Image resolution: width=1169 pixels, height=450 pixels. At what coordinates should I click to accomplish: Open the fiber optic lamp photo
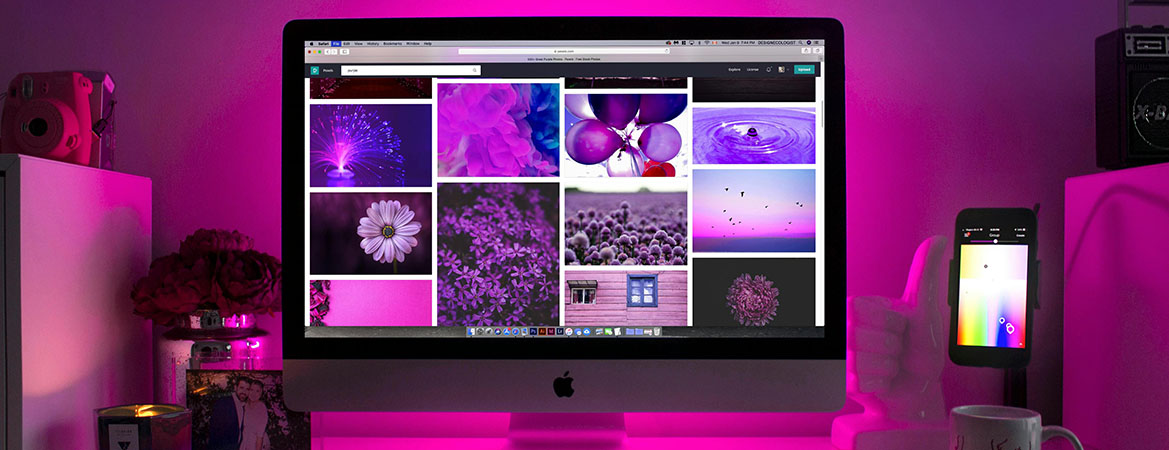[x=371, y=145]
